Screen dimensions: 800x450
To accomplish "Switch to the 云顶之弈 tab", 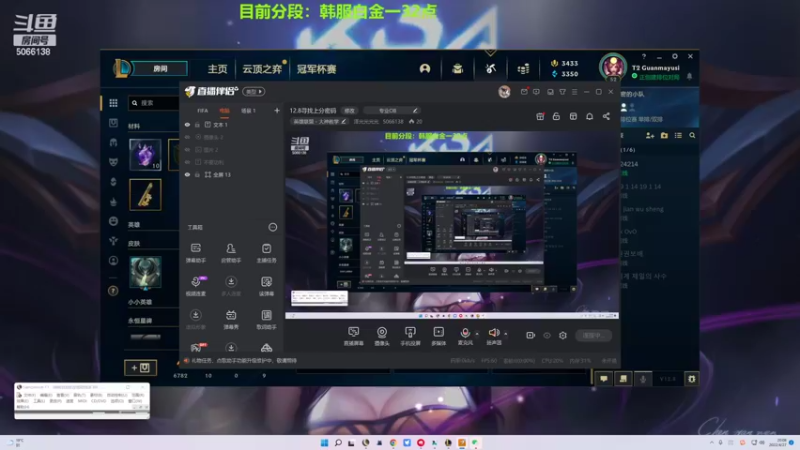I will [x=262, y=69].
